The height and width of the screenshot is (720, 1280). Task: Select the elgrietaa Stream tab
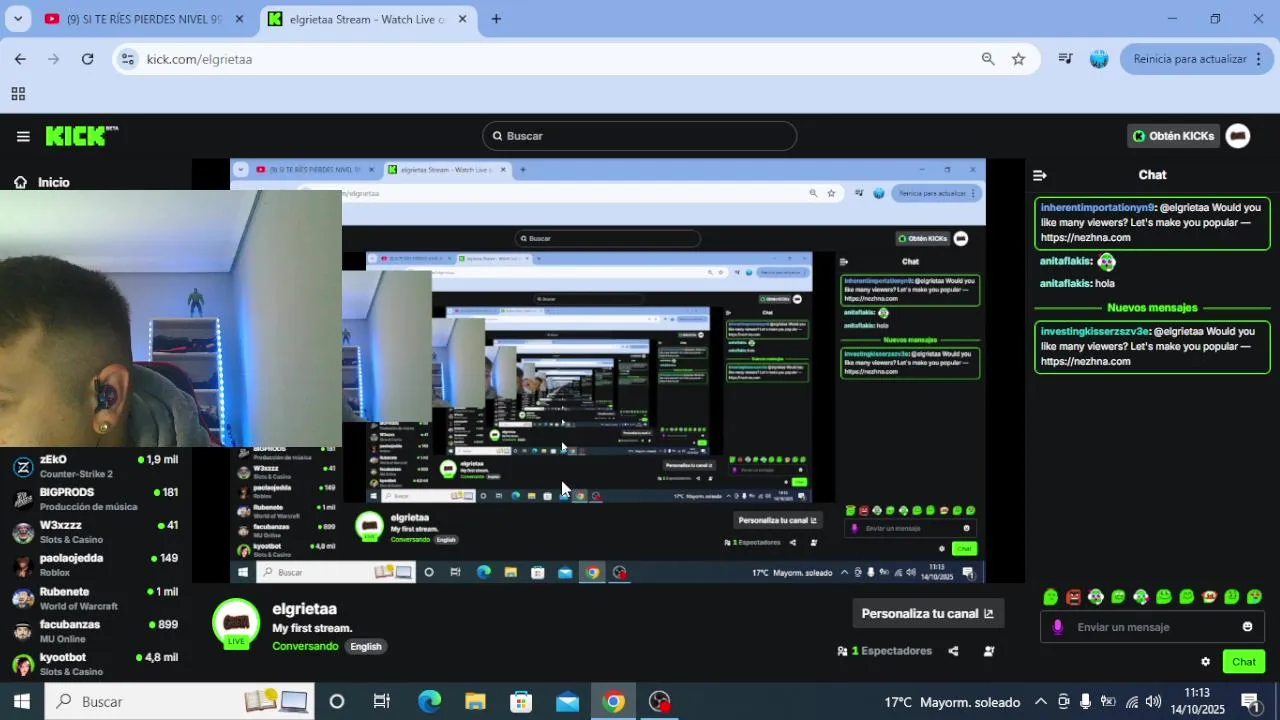click(x=366, y=19)
